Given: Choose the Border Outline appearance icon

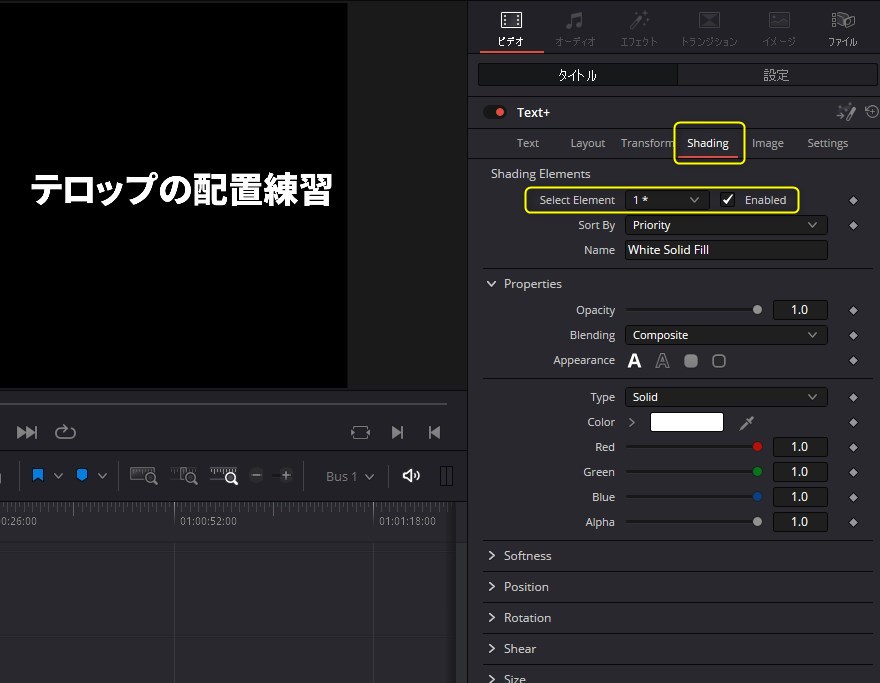Looking at the screenshot, I should click(x=719, y=361).
